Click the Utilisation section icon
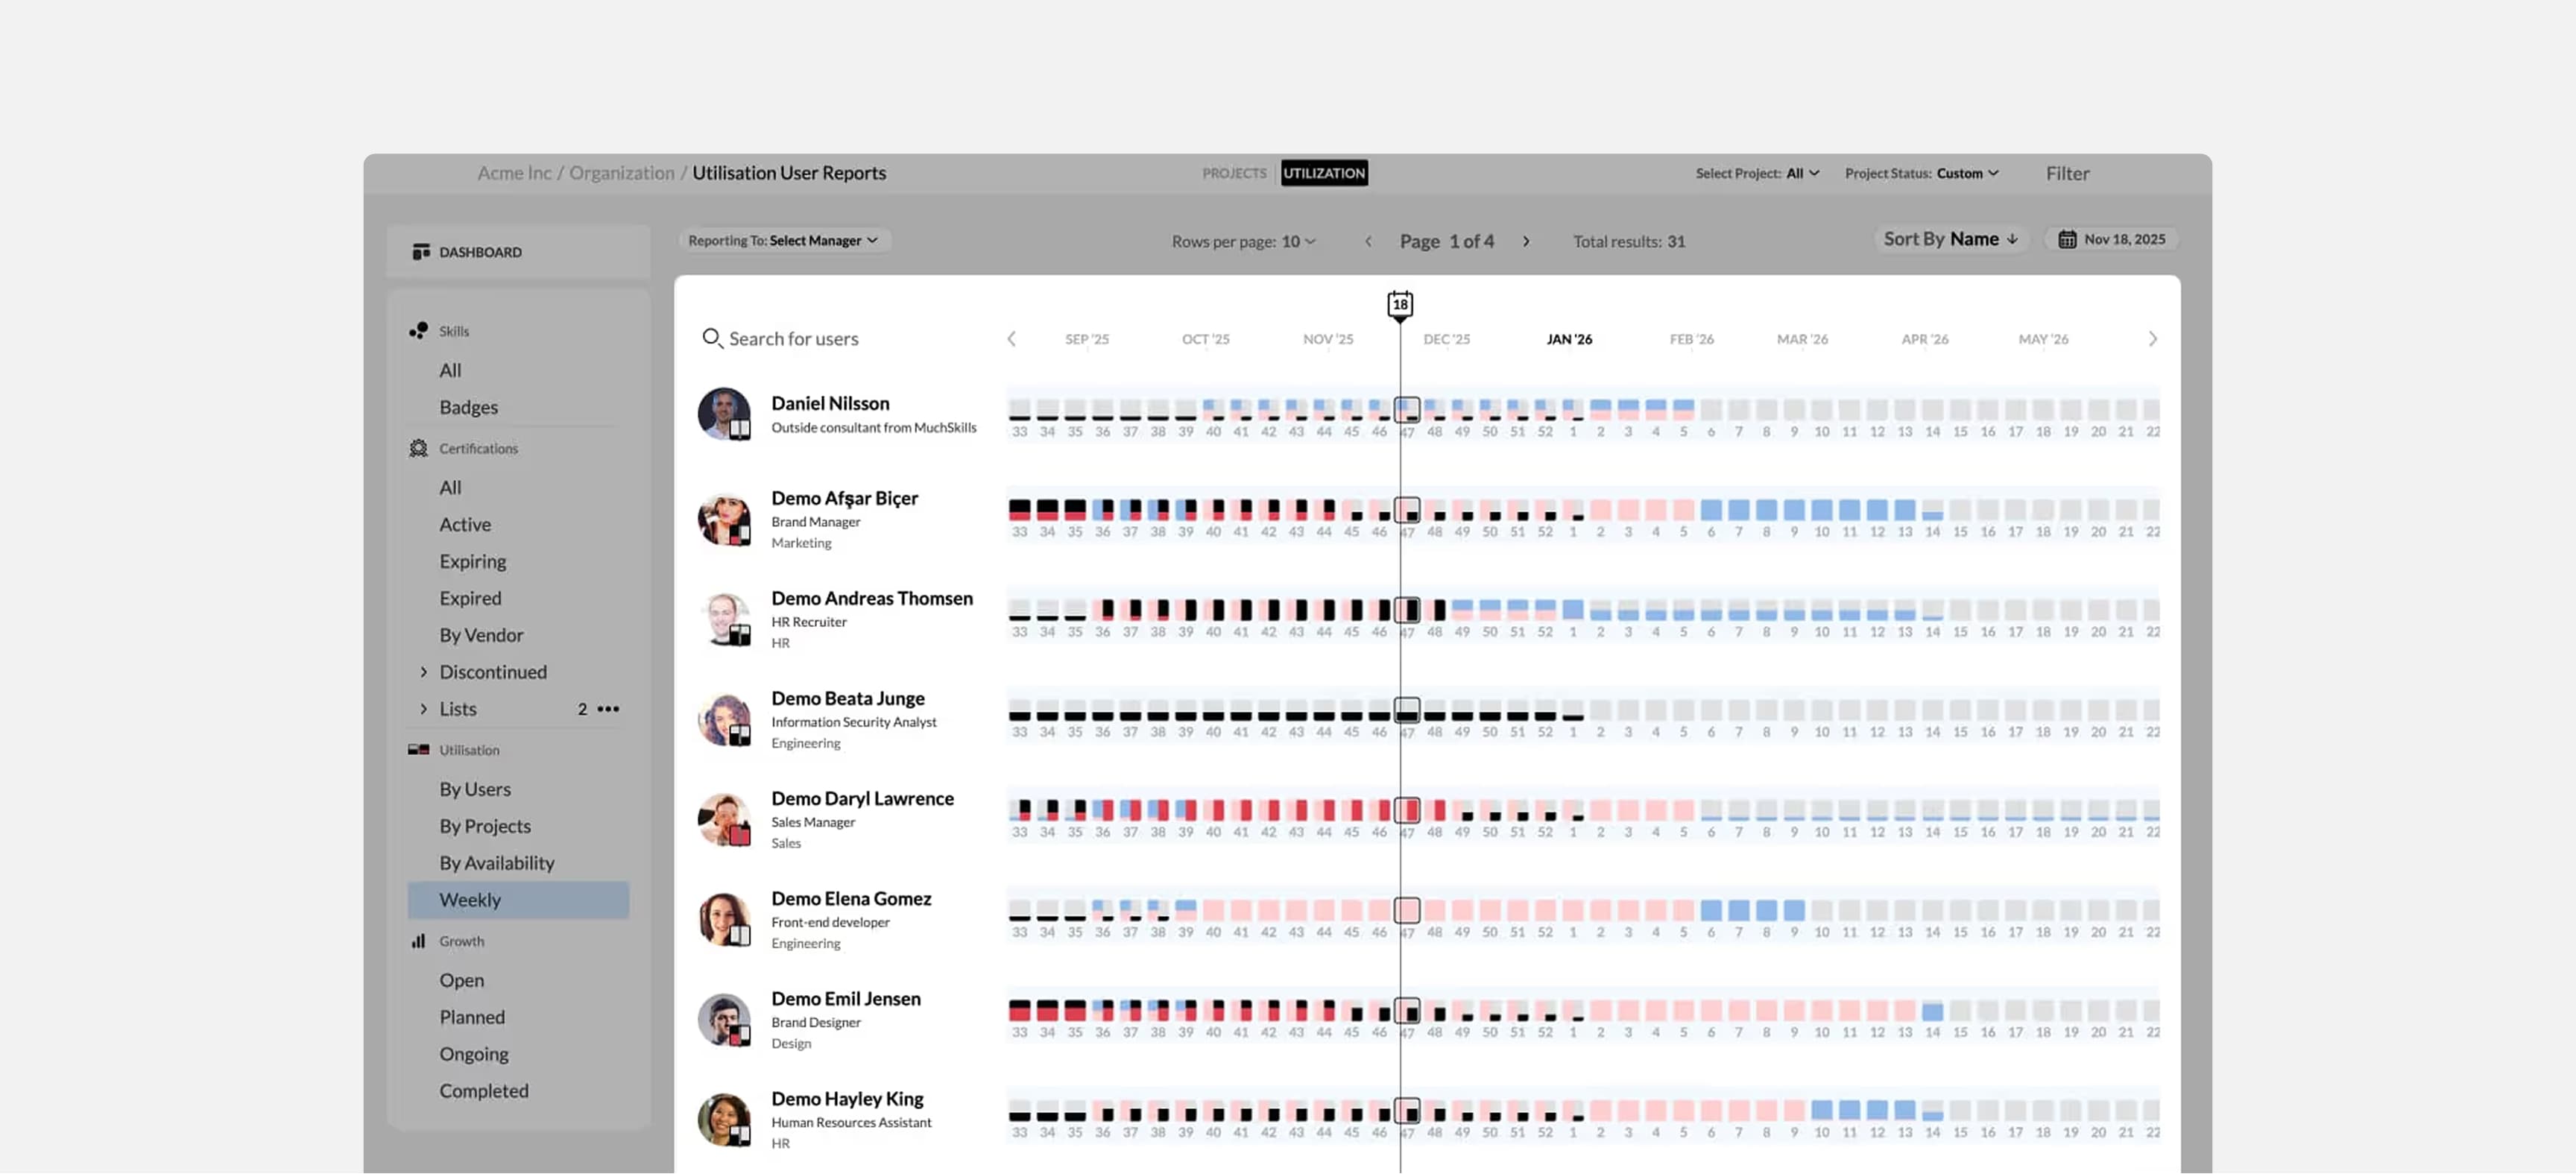The width and height of the screenshot is (2576, 1174). [418, 750]
